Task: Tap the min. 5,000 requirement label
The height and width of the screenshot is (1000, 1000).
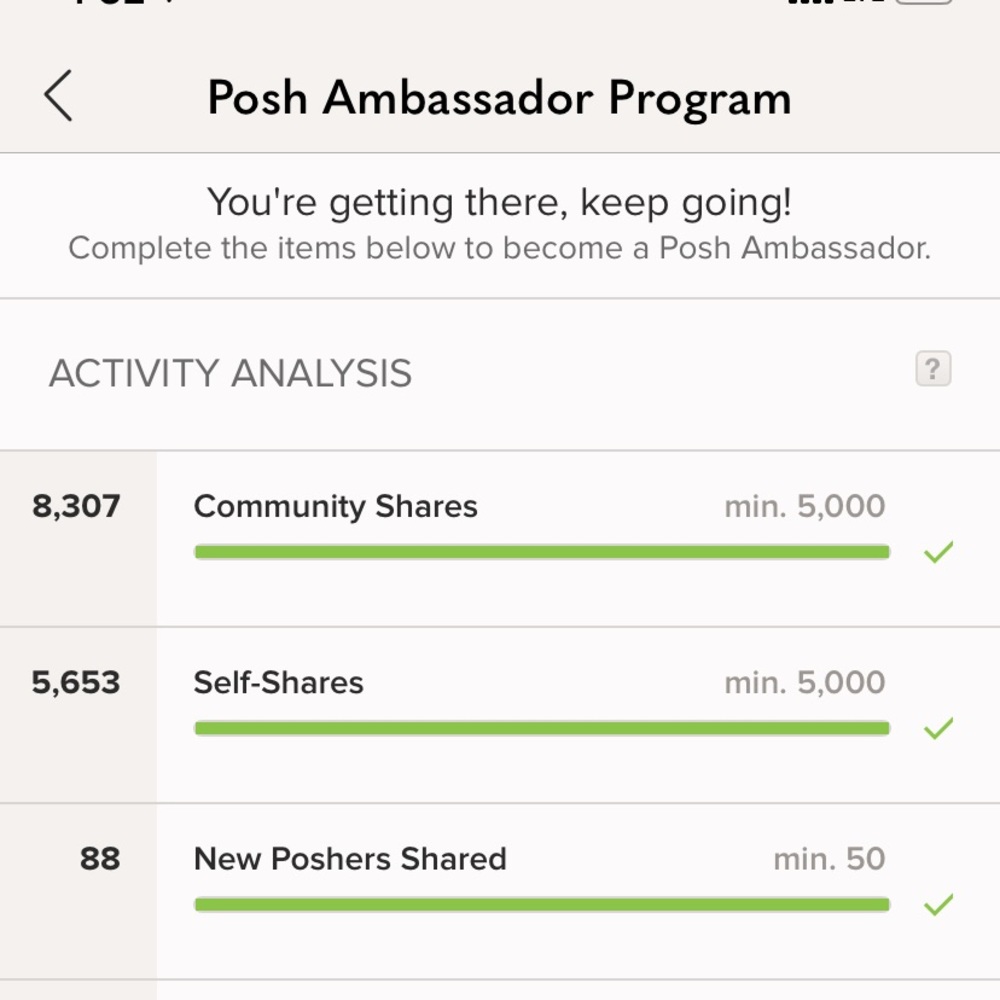Action: click(x=804, y=506)
